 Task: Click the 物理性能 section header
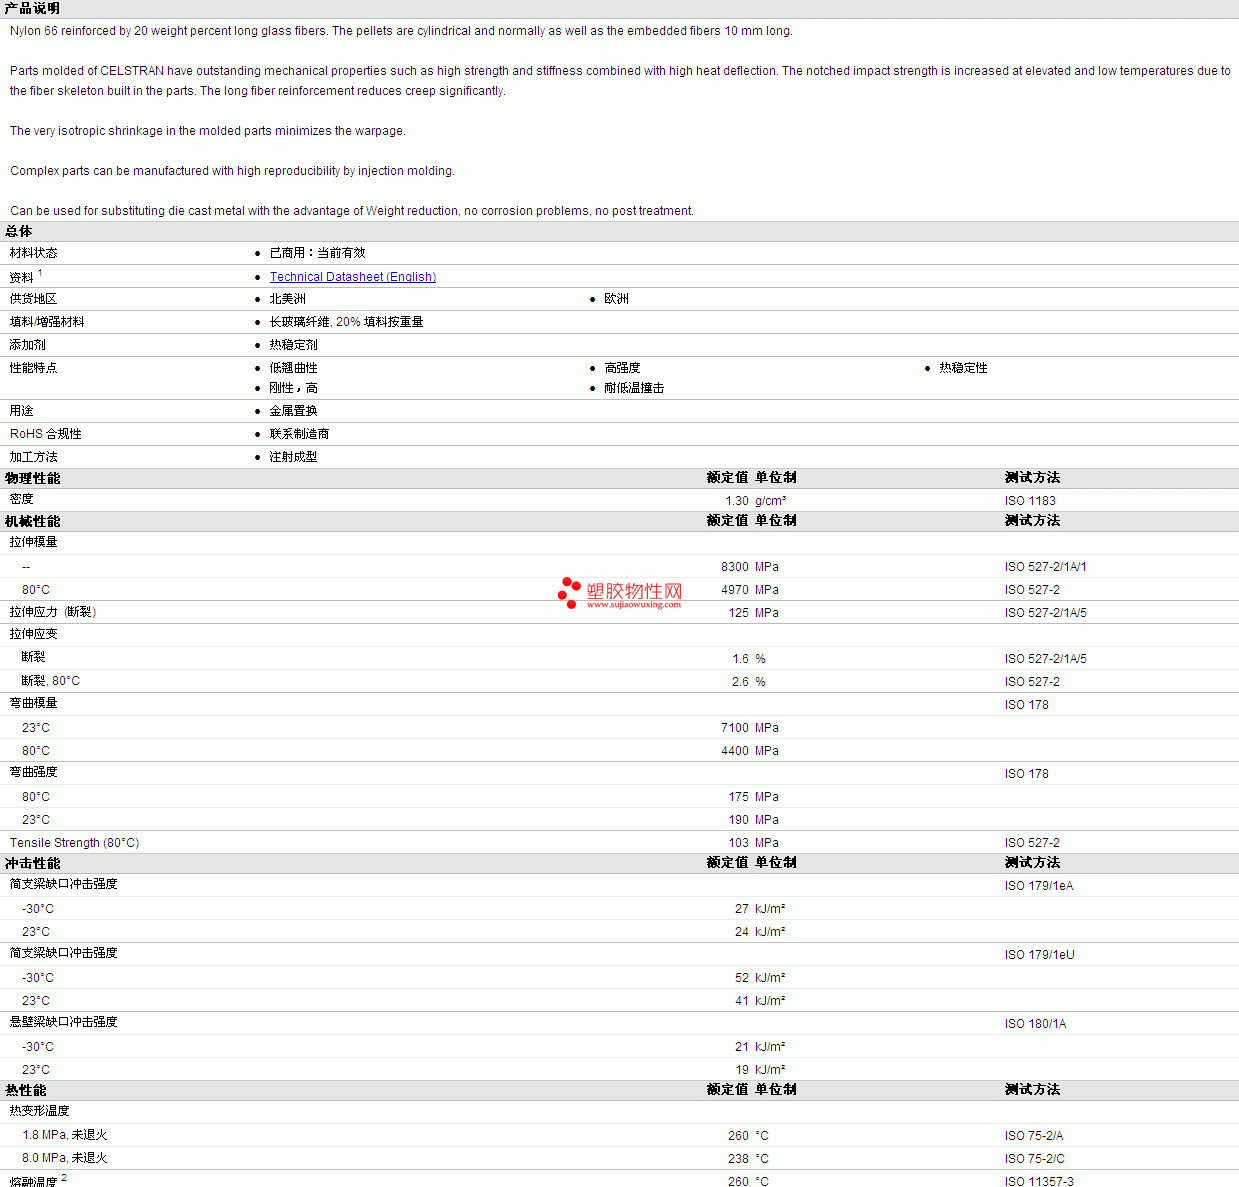[x=33, y=479]
